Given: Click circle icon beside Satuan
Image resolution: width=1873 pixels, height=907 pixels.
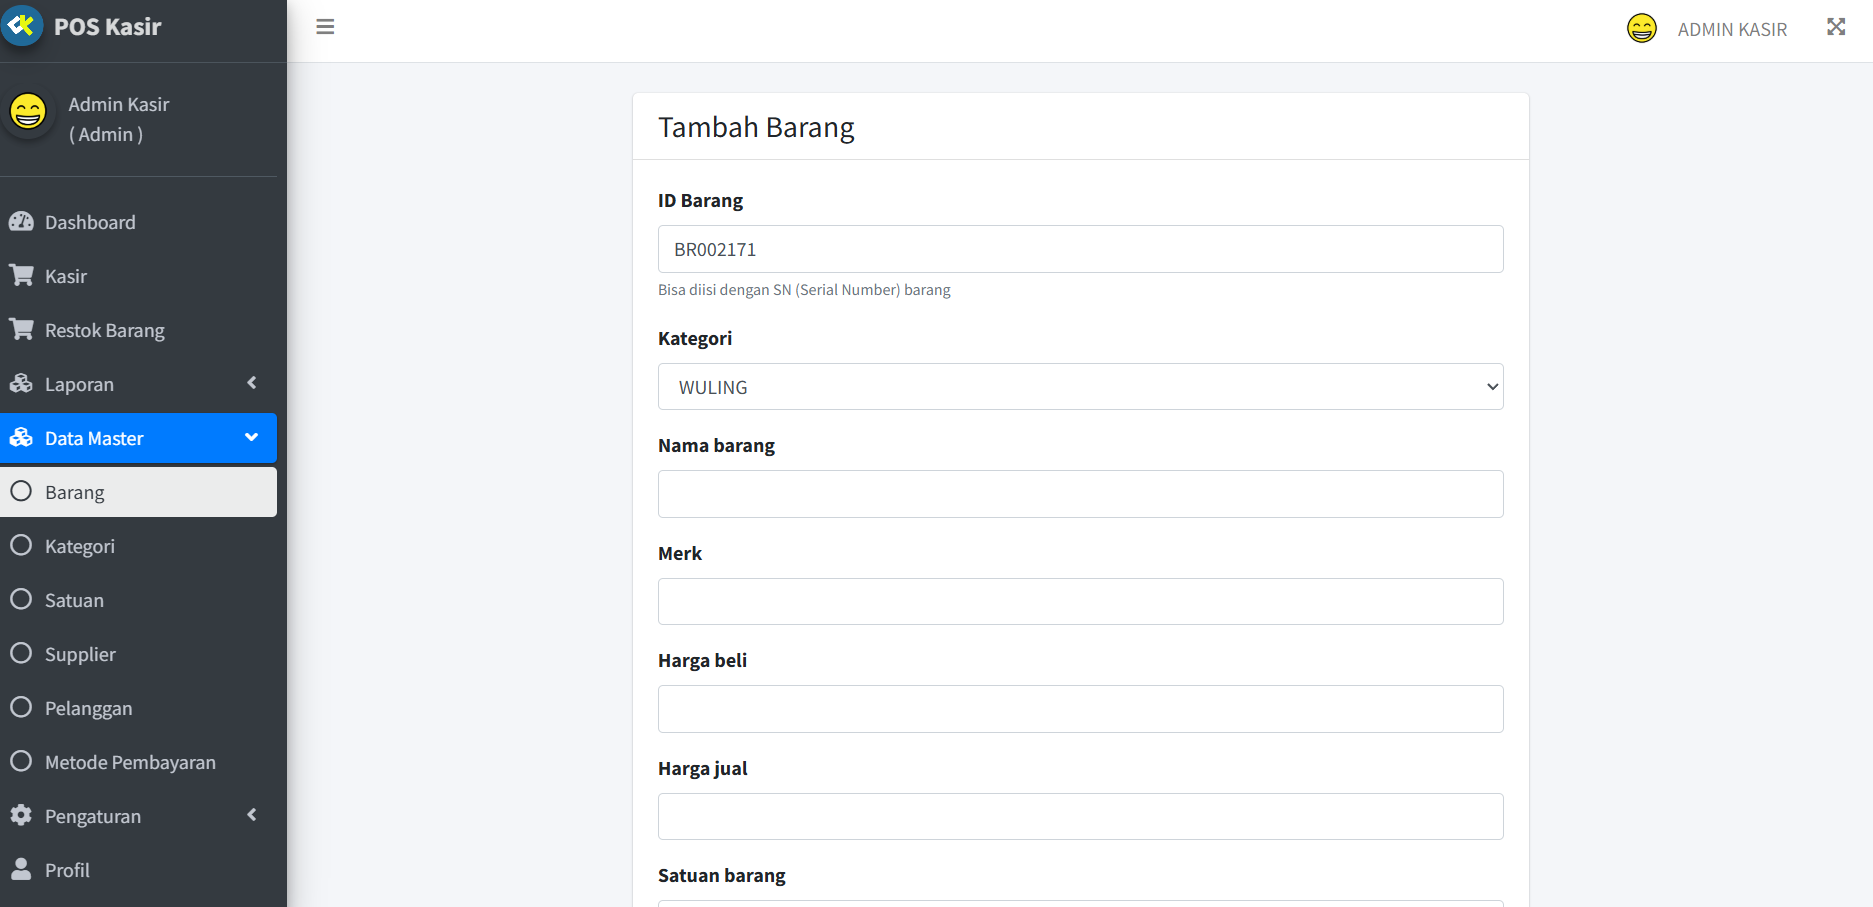Looking at the screenshot, I should coord(21,599).
